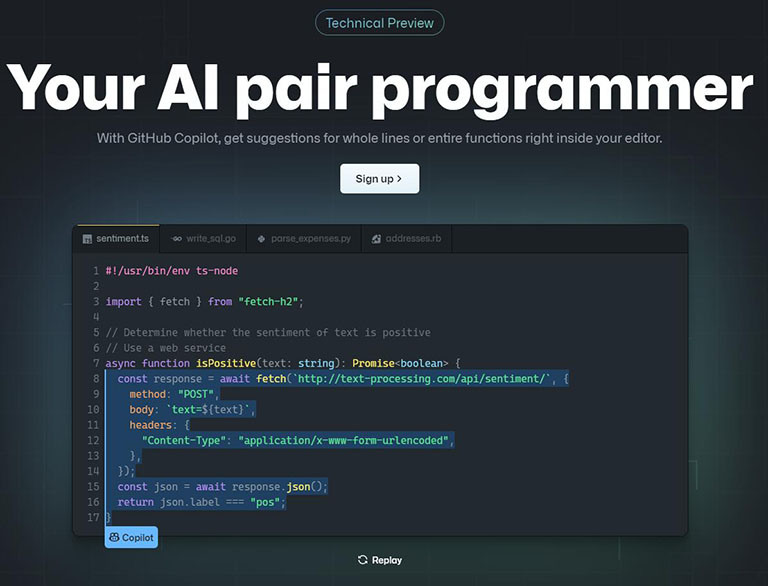
Task: Click the isPositive function name
Action: coord(226,364)
